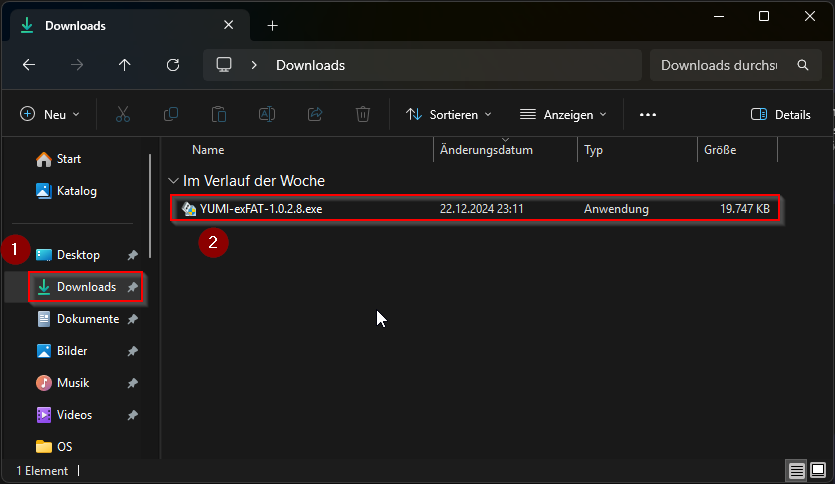Click the Paste clipboard icon
Image resolution: width=835 pixels, height=484 pixels.
click(219, 114)
